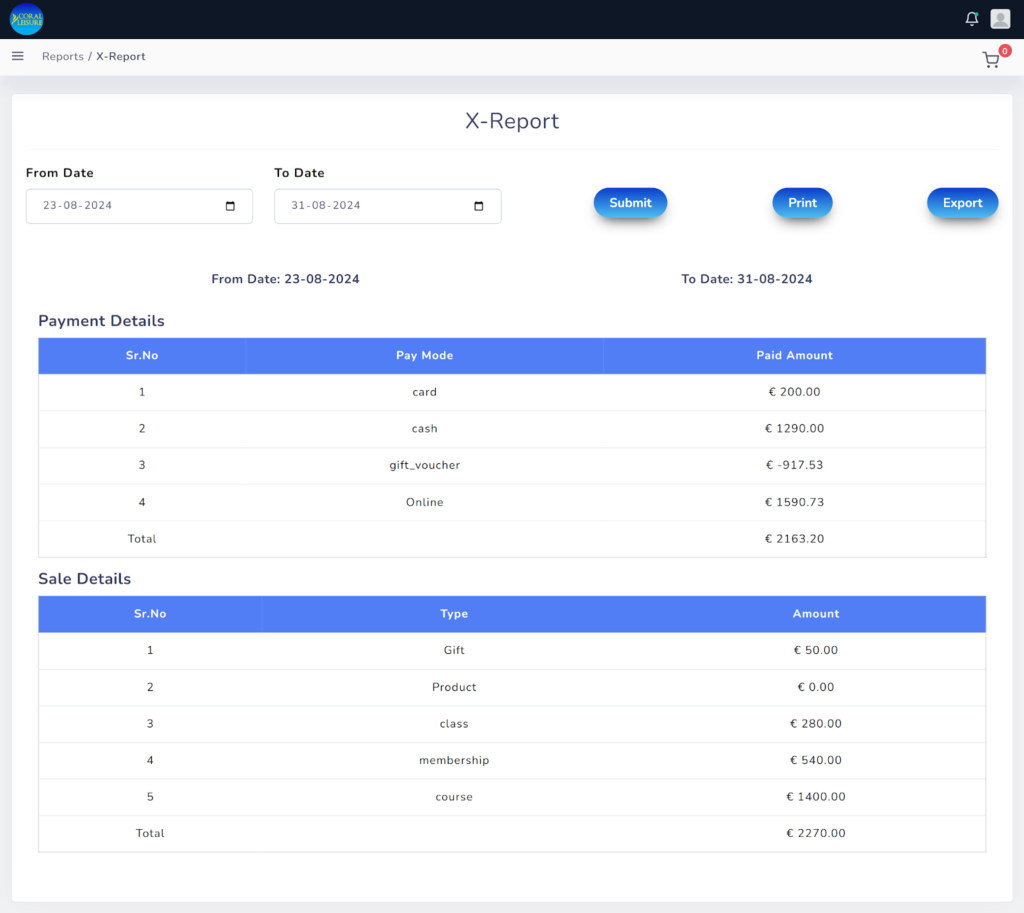Click the Paid Amount column header
The image size is (1024, 913).
(x=794, y=356)
